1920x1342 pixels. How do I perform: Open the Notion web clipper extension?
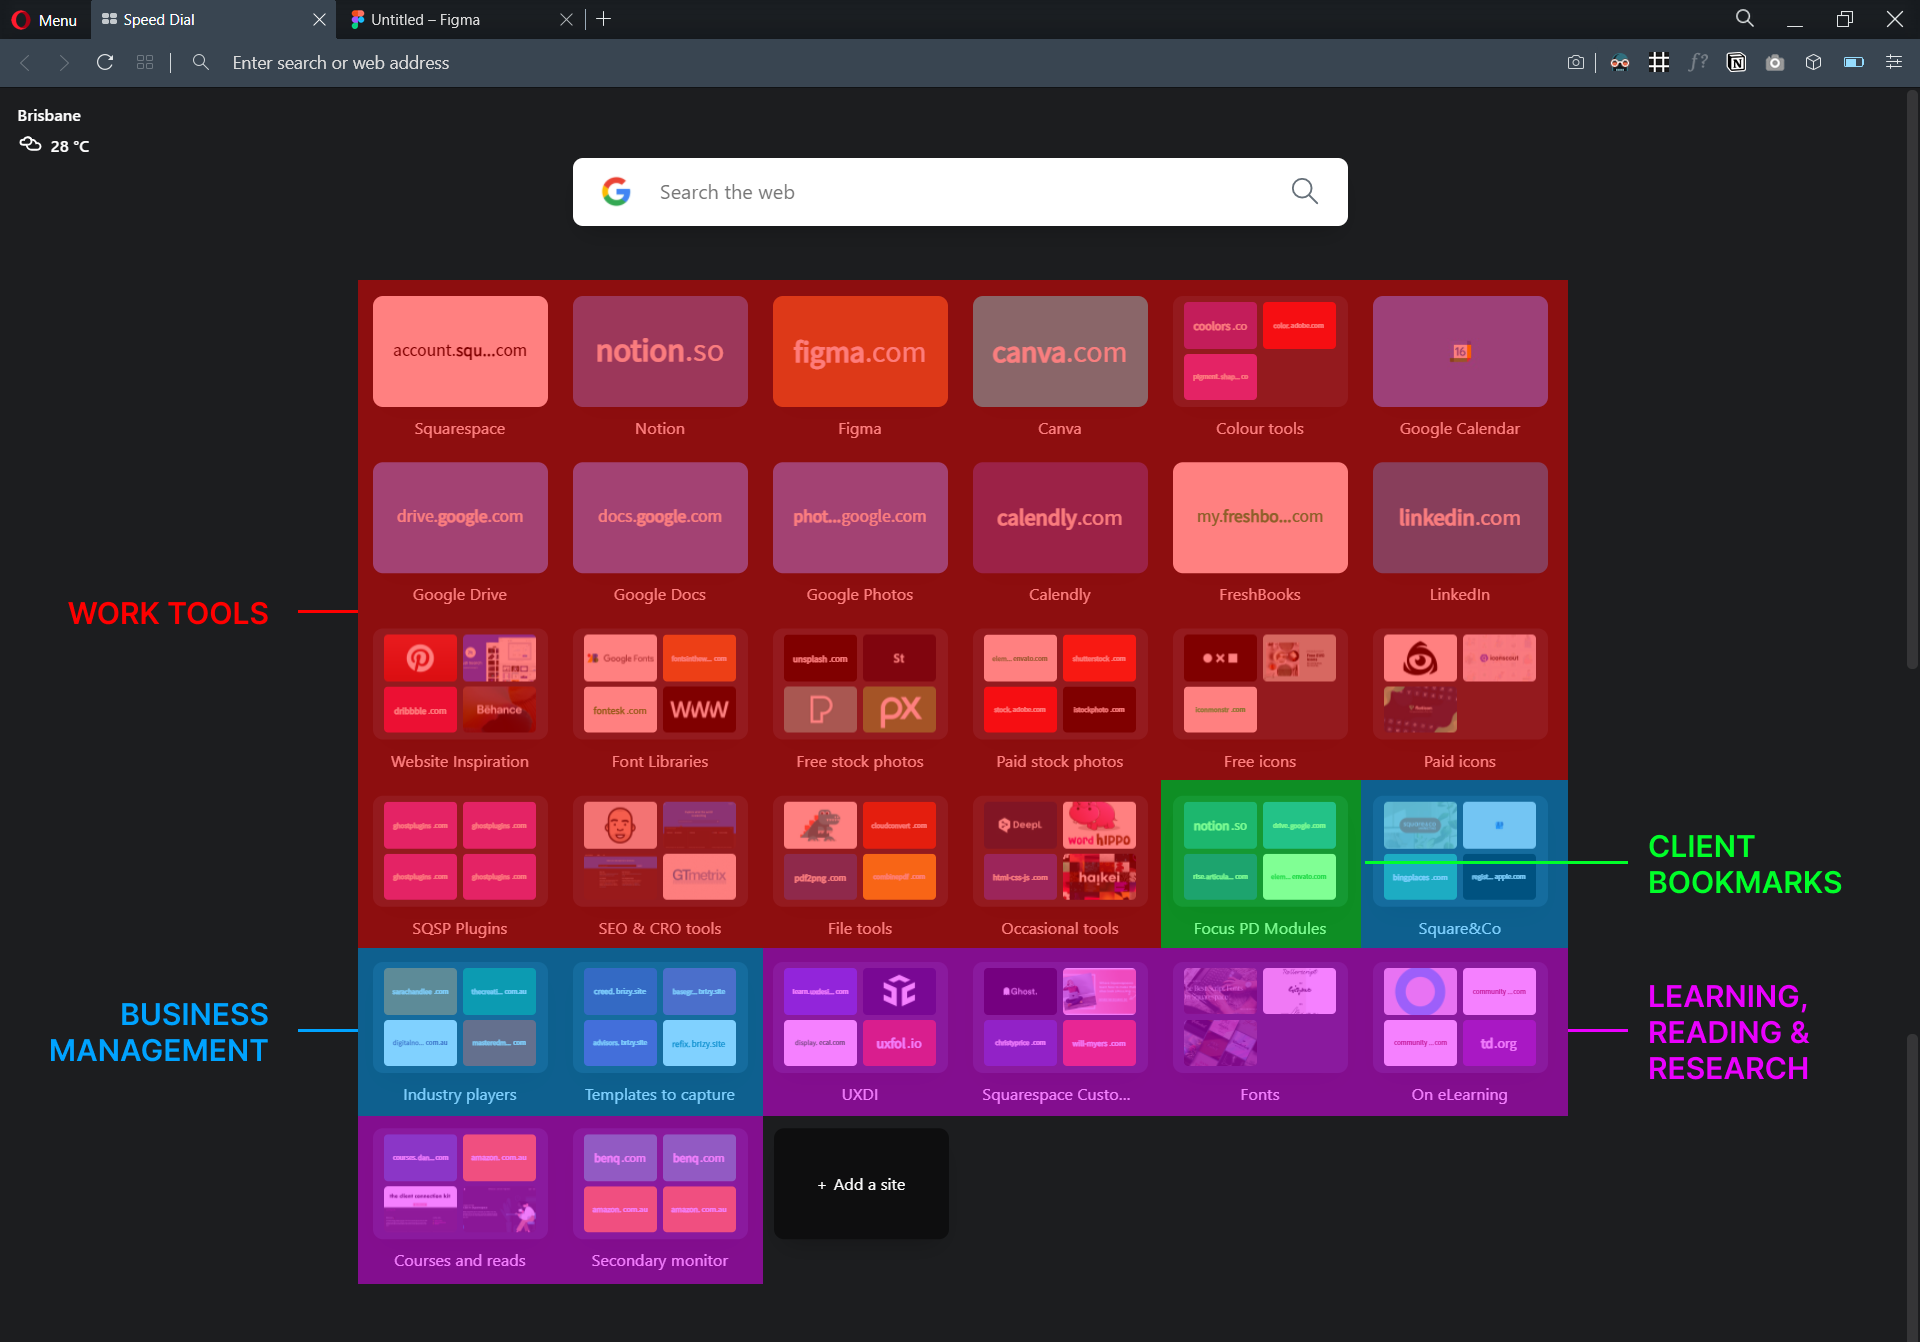(x=1737, y=62)
